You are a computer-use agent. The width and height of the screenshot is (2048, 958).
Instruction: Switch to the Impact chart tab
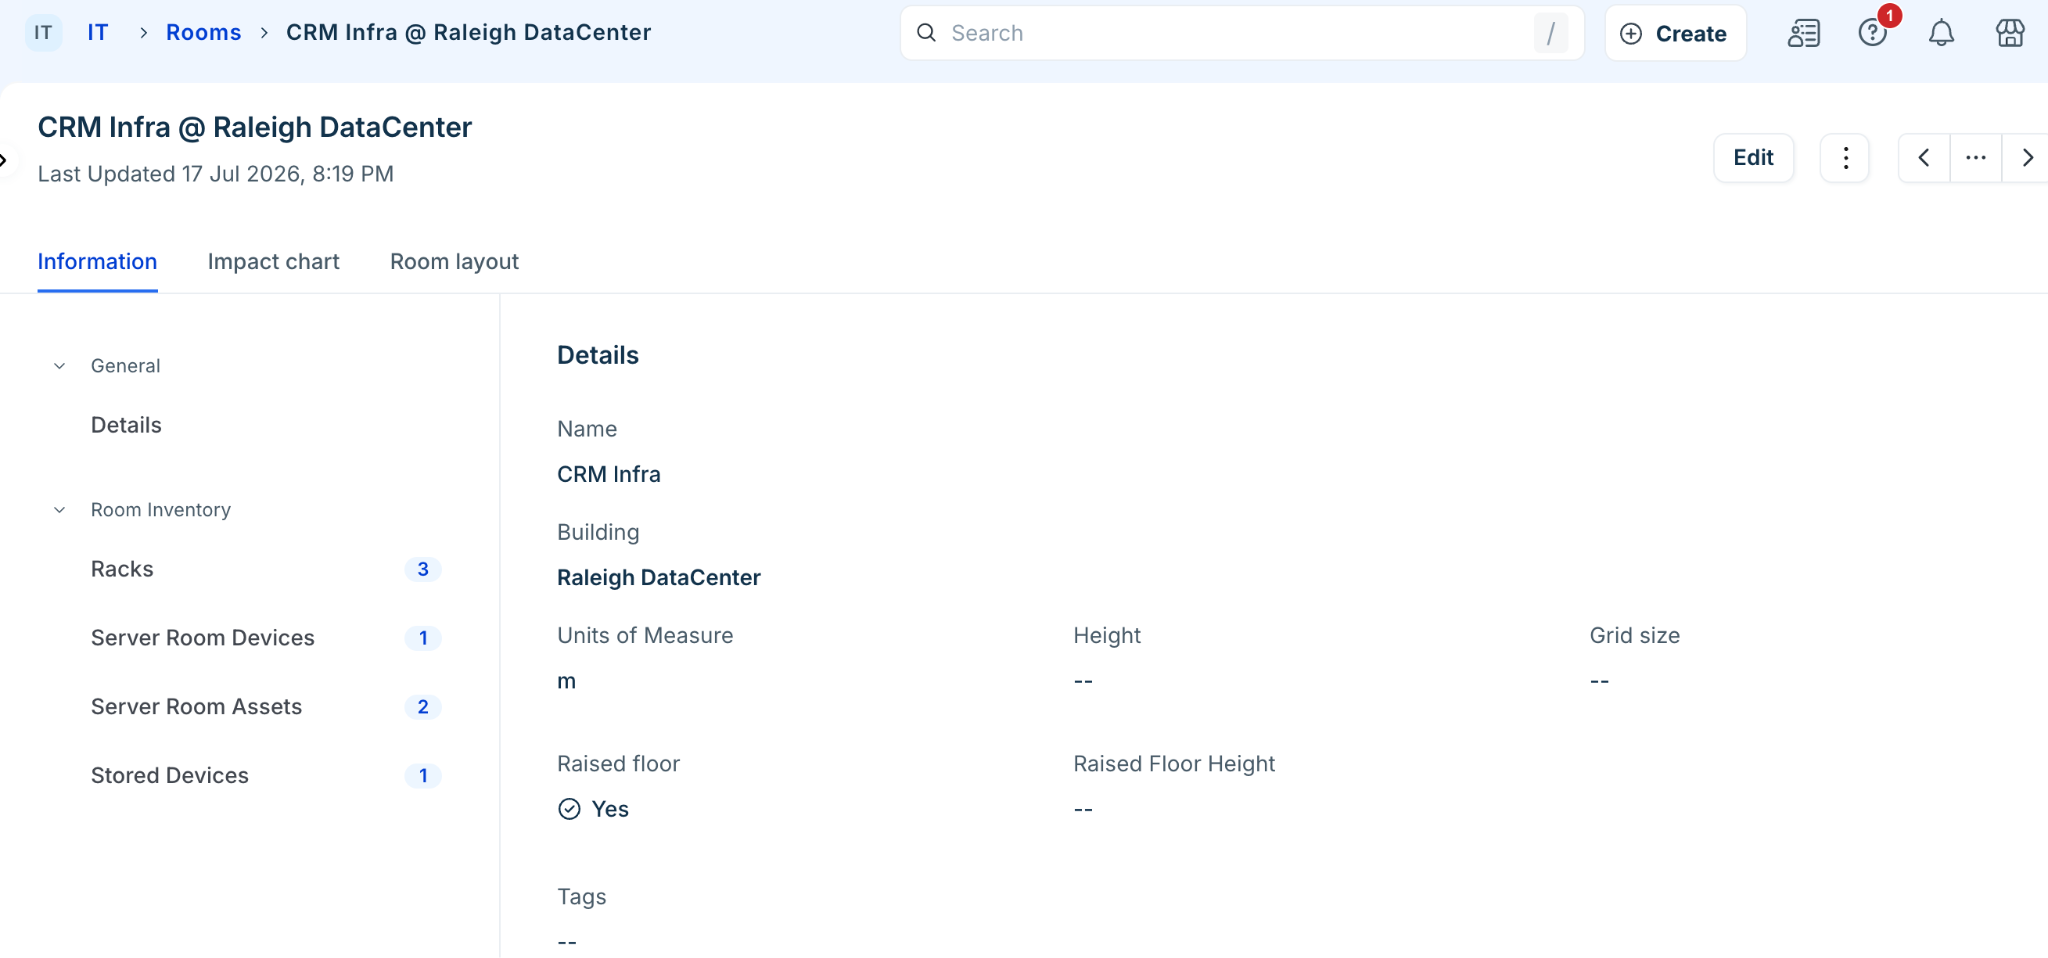273,262
